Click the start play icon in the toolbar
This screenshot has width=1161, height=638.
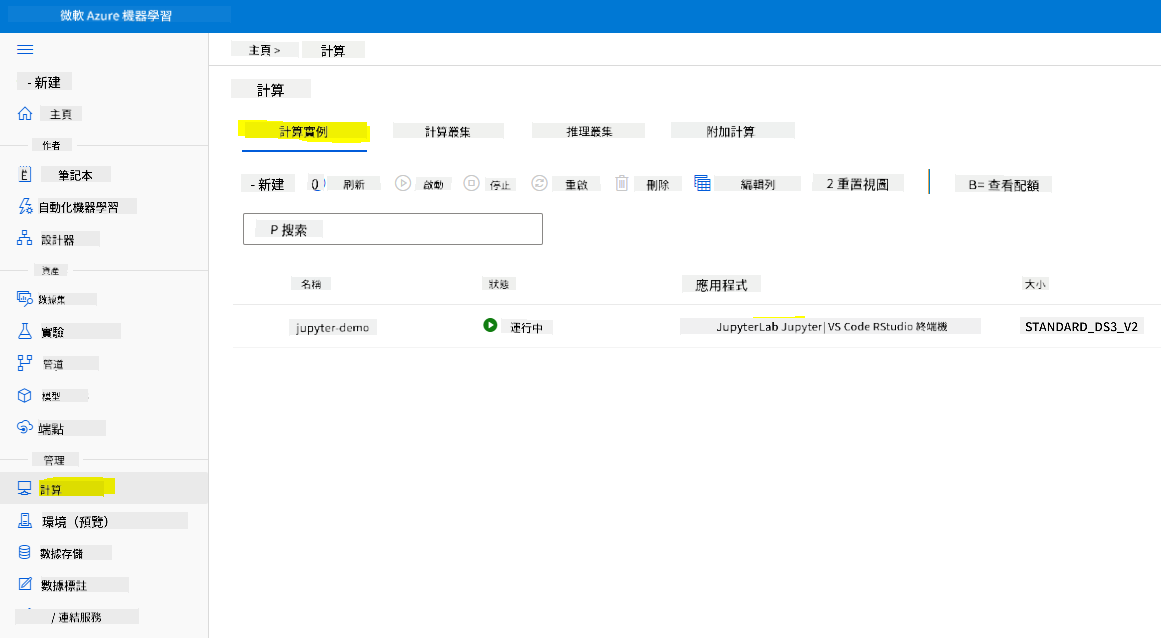(403, 183)
